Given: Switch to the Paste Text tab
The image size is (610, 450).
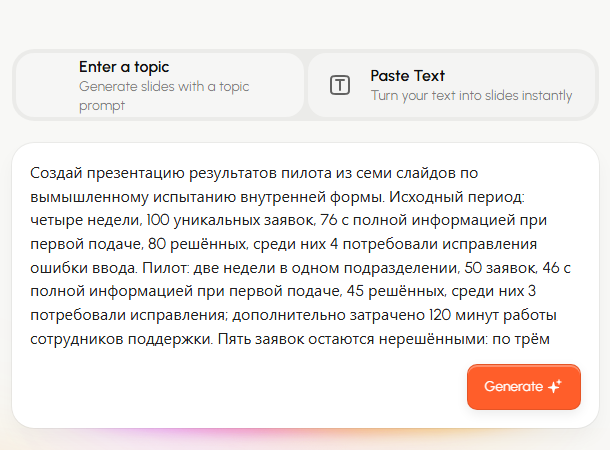Looking at the screenshot, I should pos(451,85).
